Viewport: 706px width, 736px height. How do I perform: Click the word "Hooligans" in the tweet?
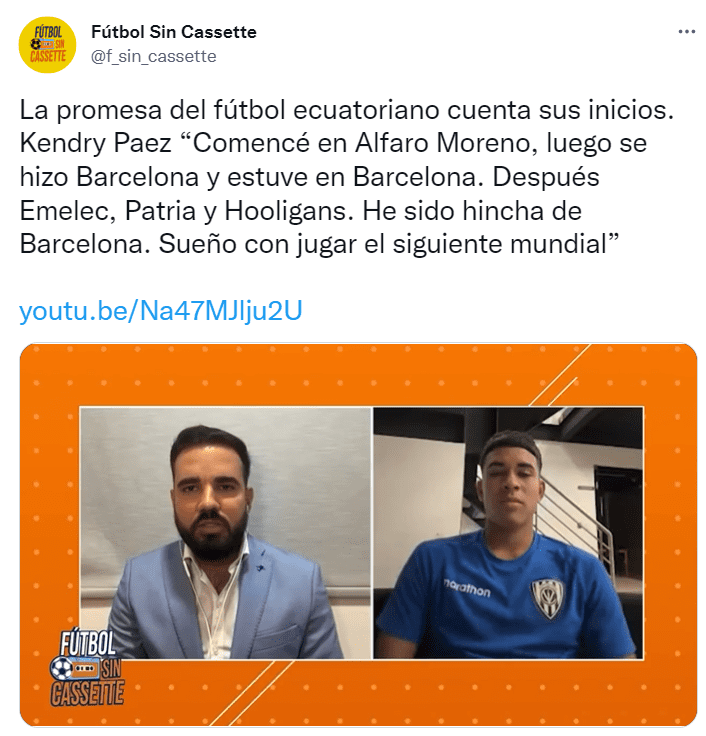coord(289,211)
